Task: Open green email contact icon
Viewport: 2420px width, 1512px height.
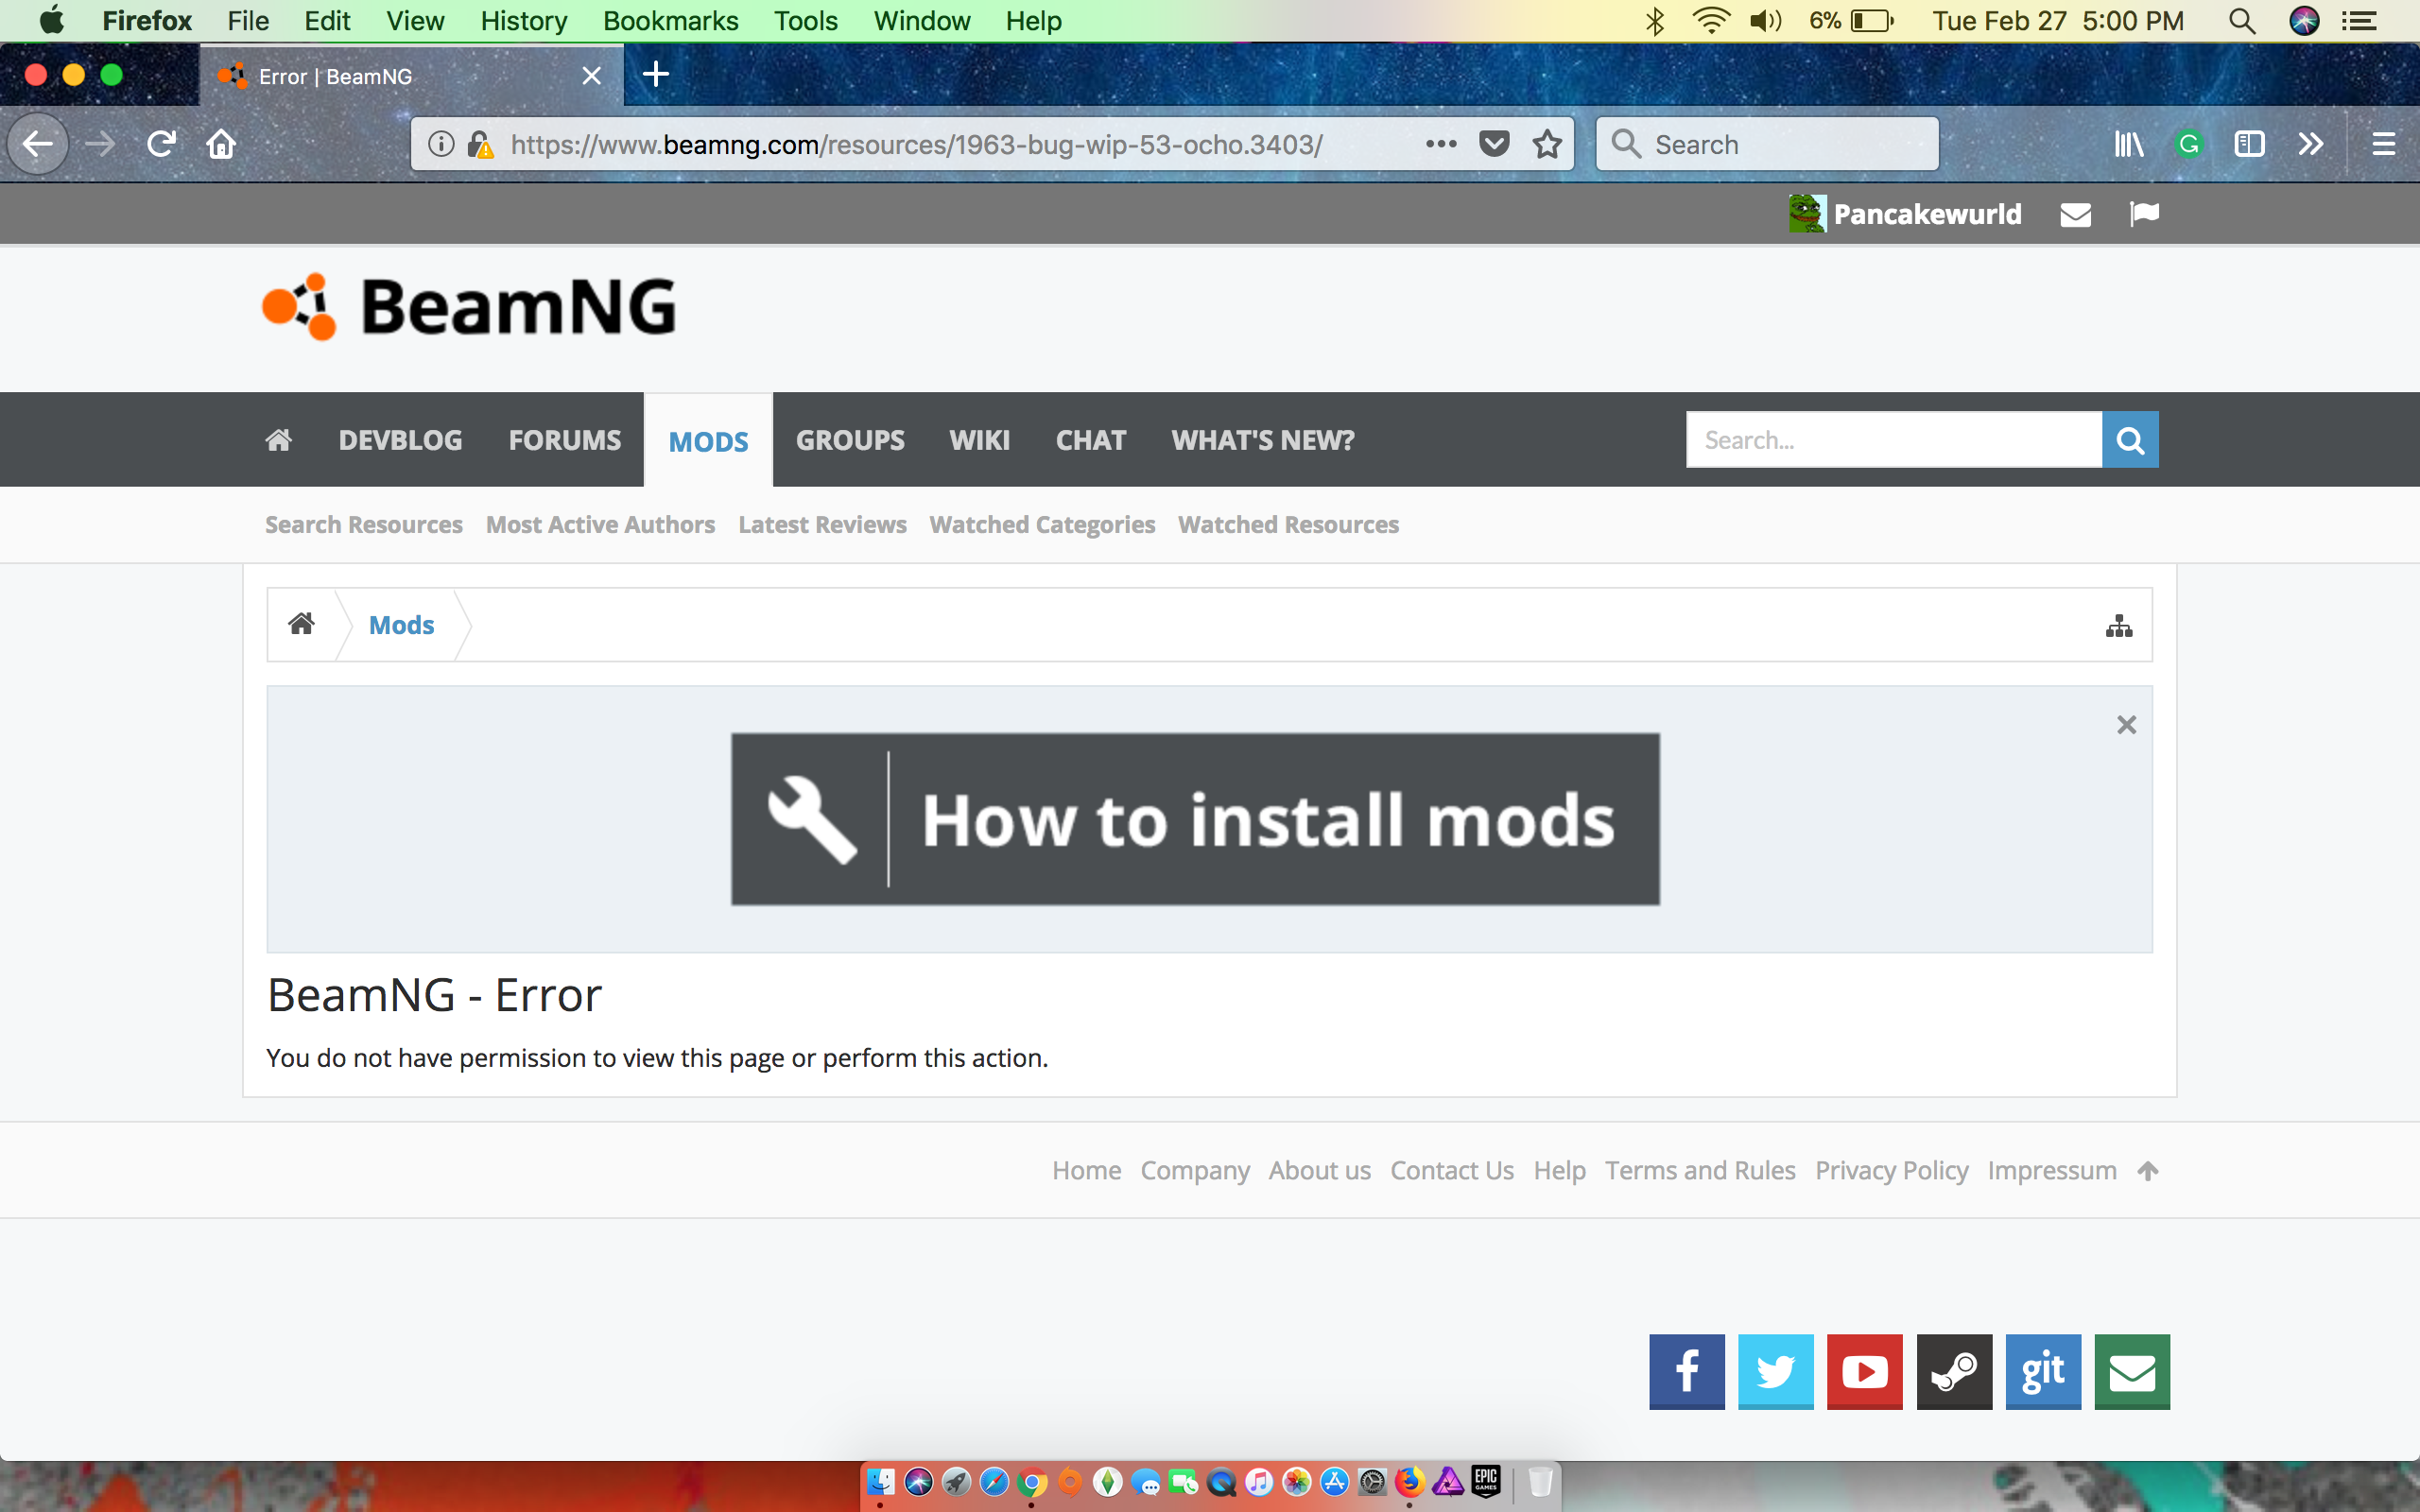Action: tap(2132, 1371)
